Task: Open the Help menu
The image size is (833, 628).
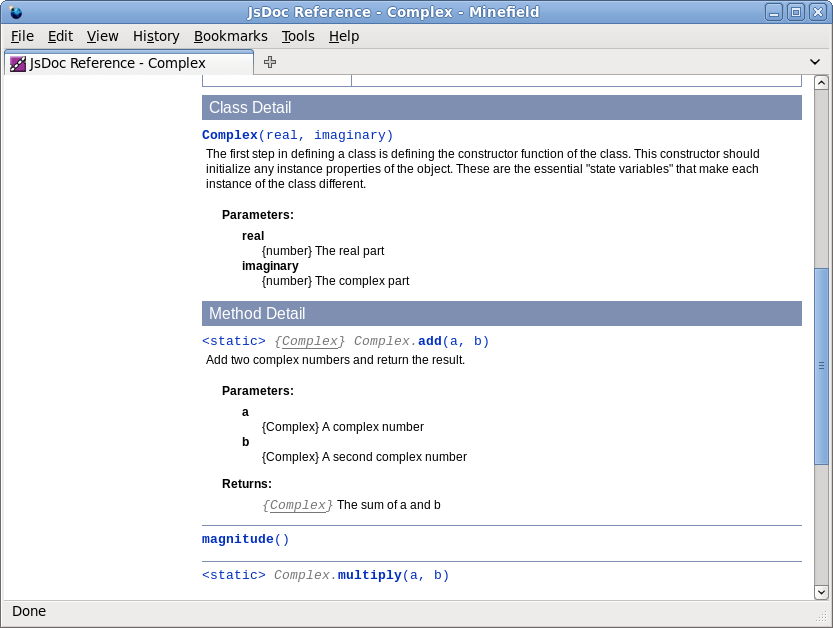Action: coord(344,36)
